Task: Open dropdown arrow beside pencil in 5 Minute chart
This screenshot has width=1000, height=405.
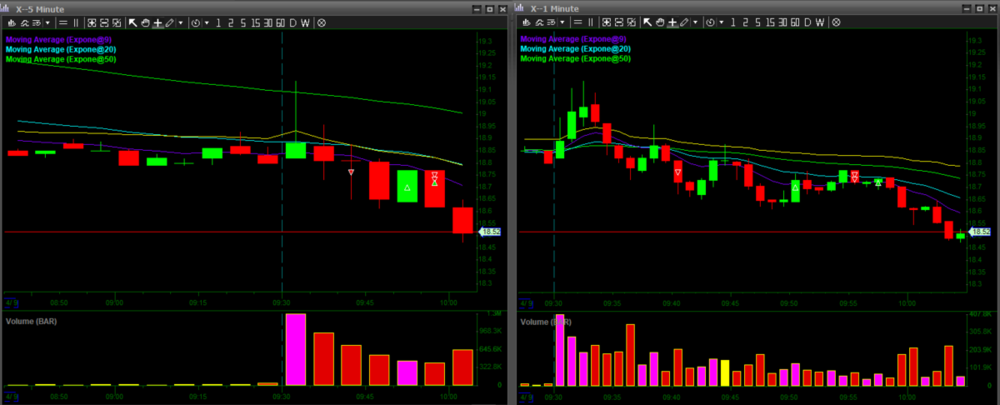Action: pos(180,22)
